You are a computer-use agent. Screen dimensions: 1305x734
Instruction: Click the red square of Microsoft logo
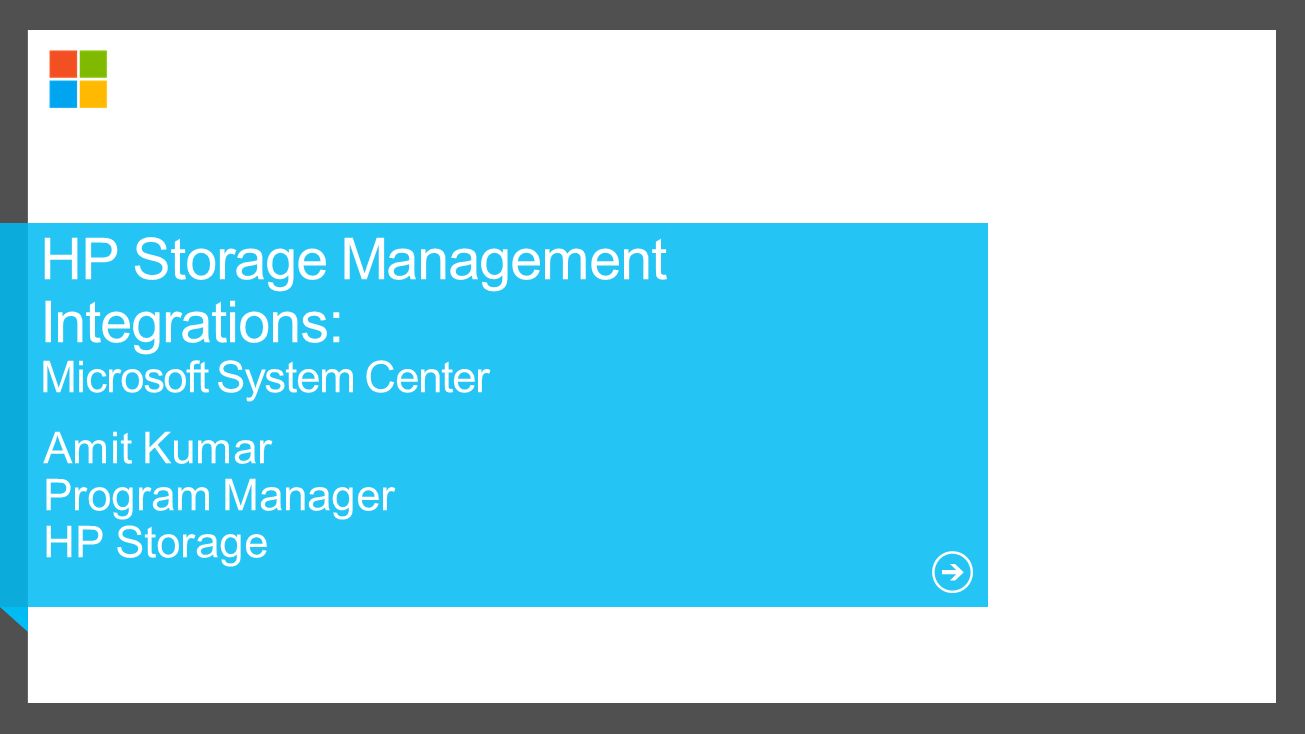[x=63, y=64]
